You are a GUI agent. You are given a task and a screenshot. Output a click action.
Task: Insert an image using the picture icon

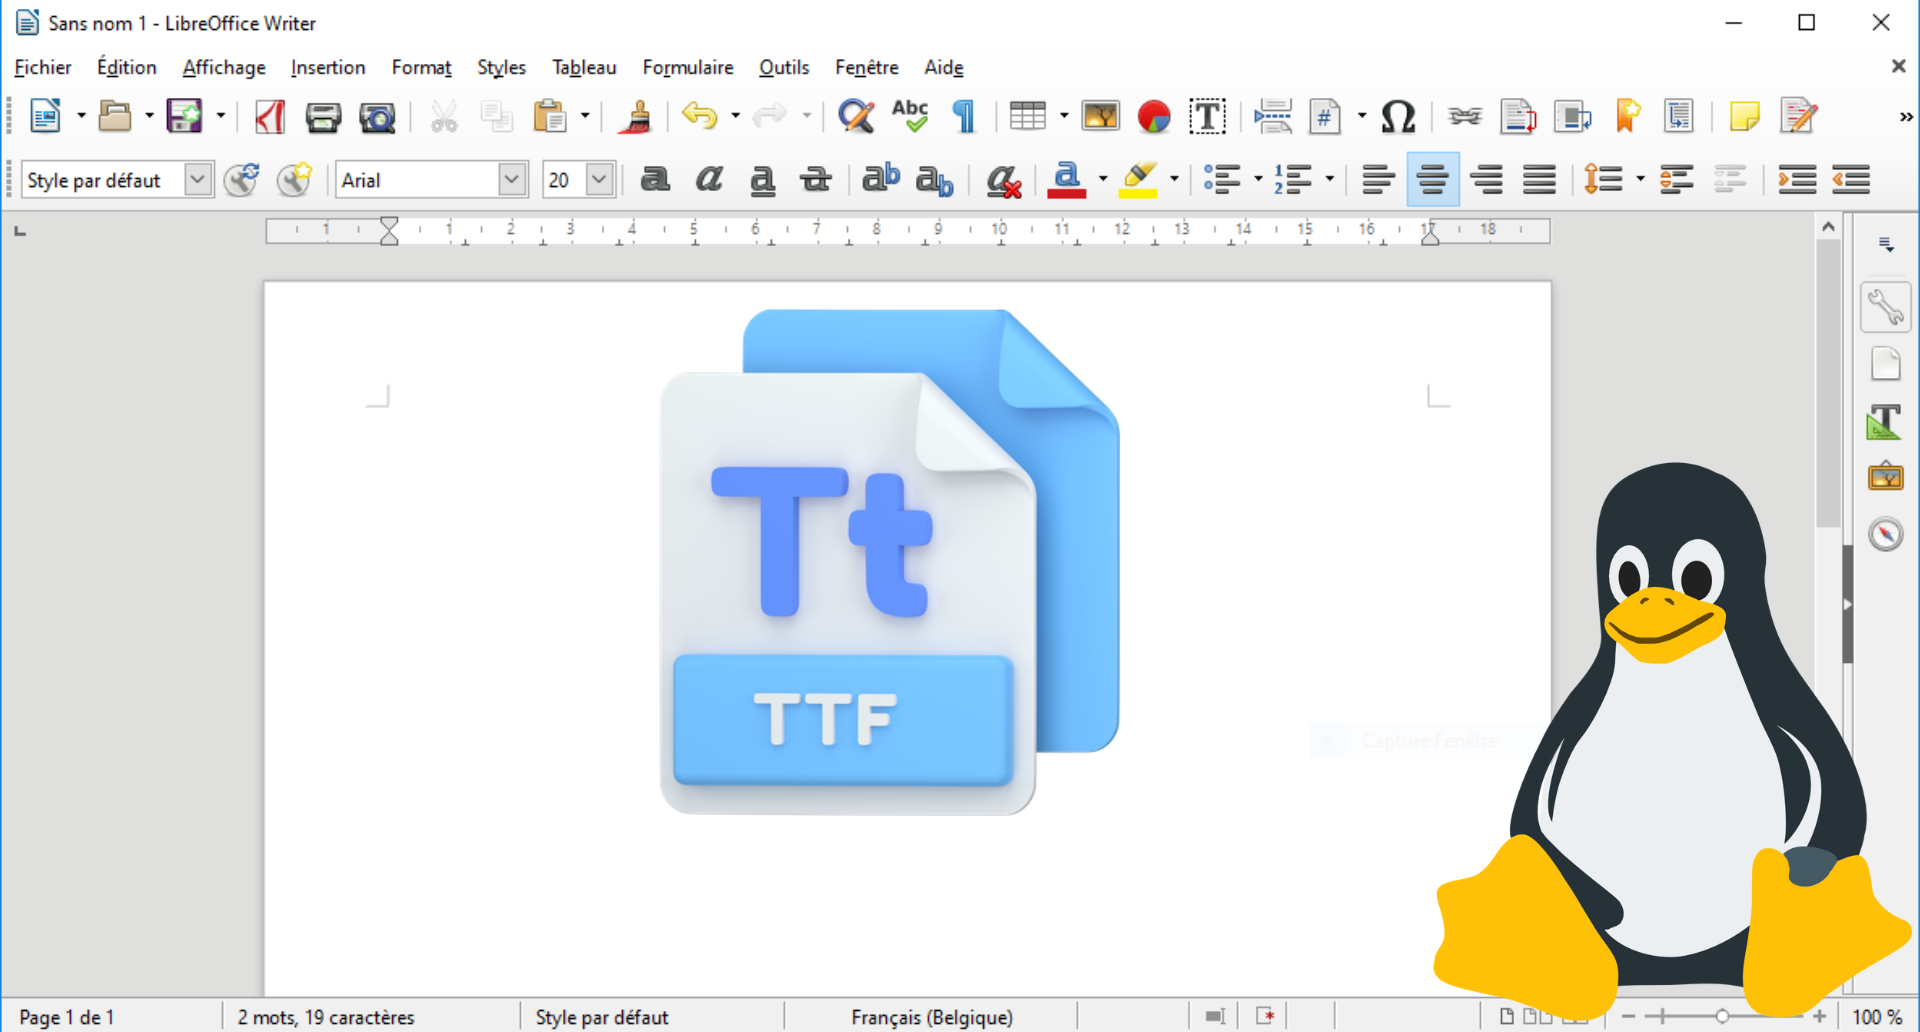pyautogui.click(x=1100, y=117)
